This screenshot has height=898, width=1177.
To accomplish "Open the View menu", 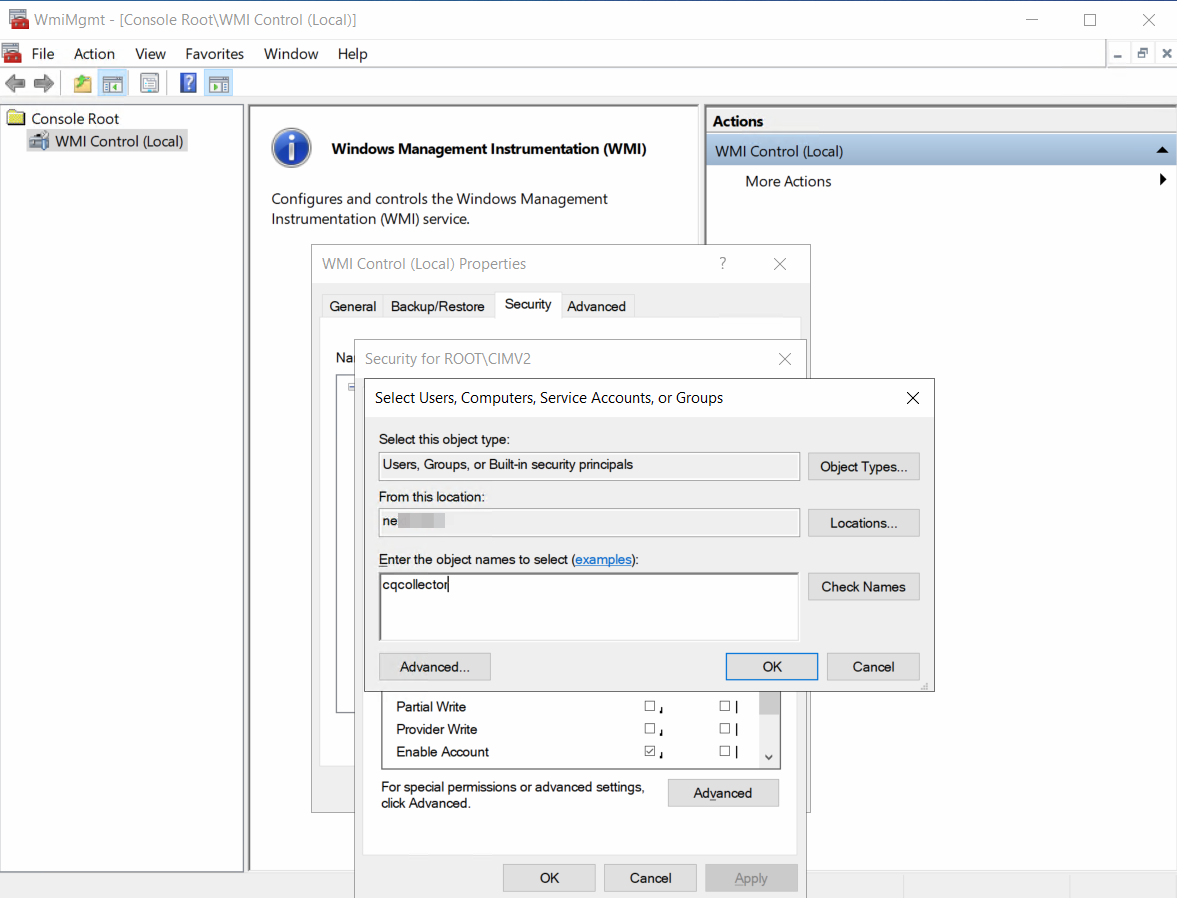I will tap(150, 54).
